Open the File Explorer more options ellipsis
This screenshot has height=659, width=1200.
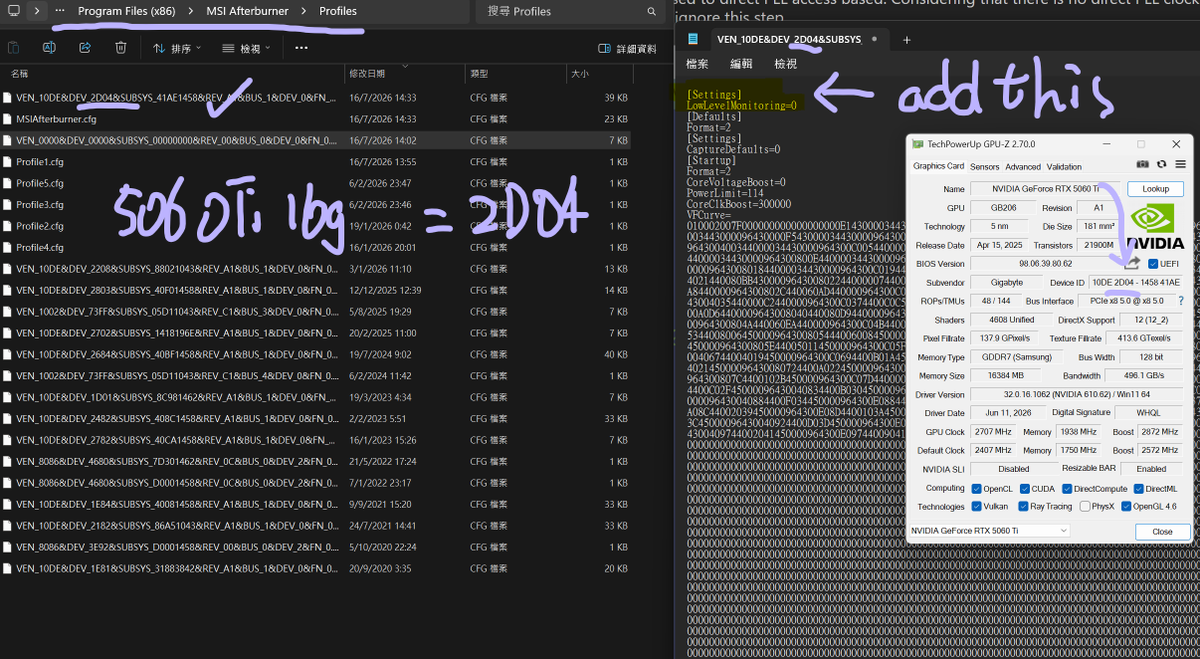(x=301, y=48)
